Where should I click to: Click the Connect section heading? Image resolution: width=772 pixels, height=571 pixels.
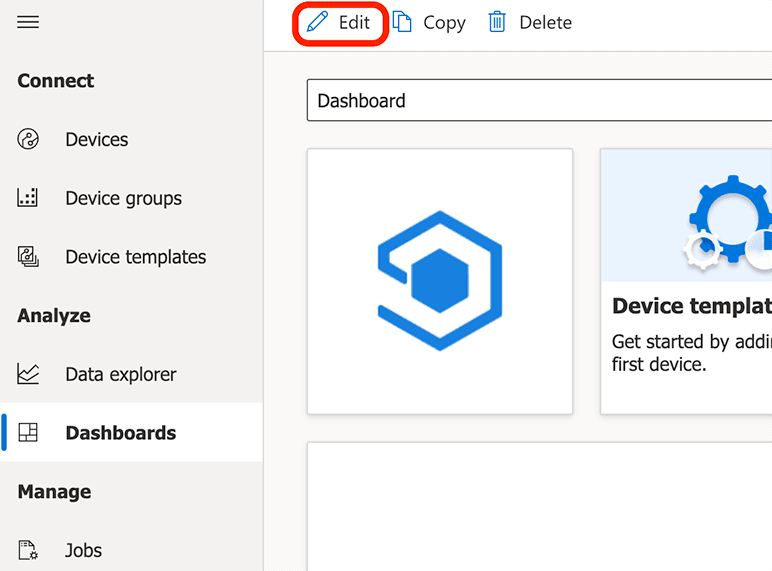(x=56, y=81)
